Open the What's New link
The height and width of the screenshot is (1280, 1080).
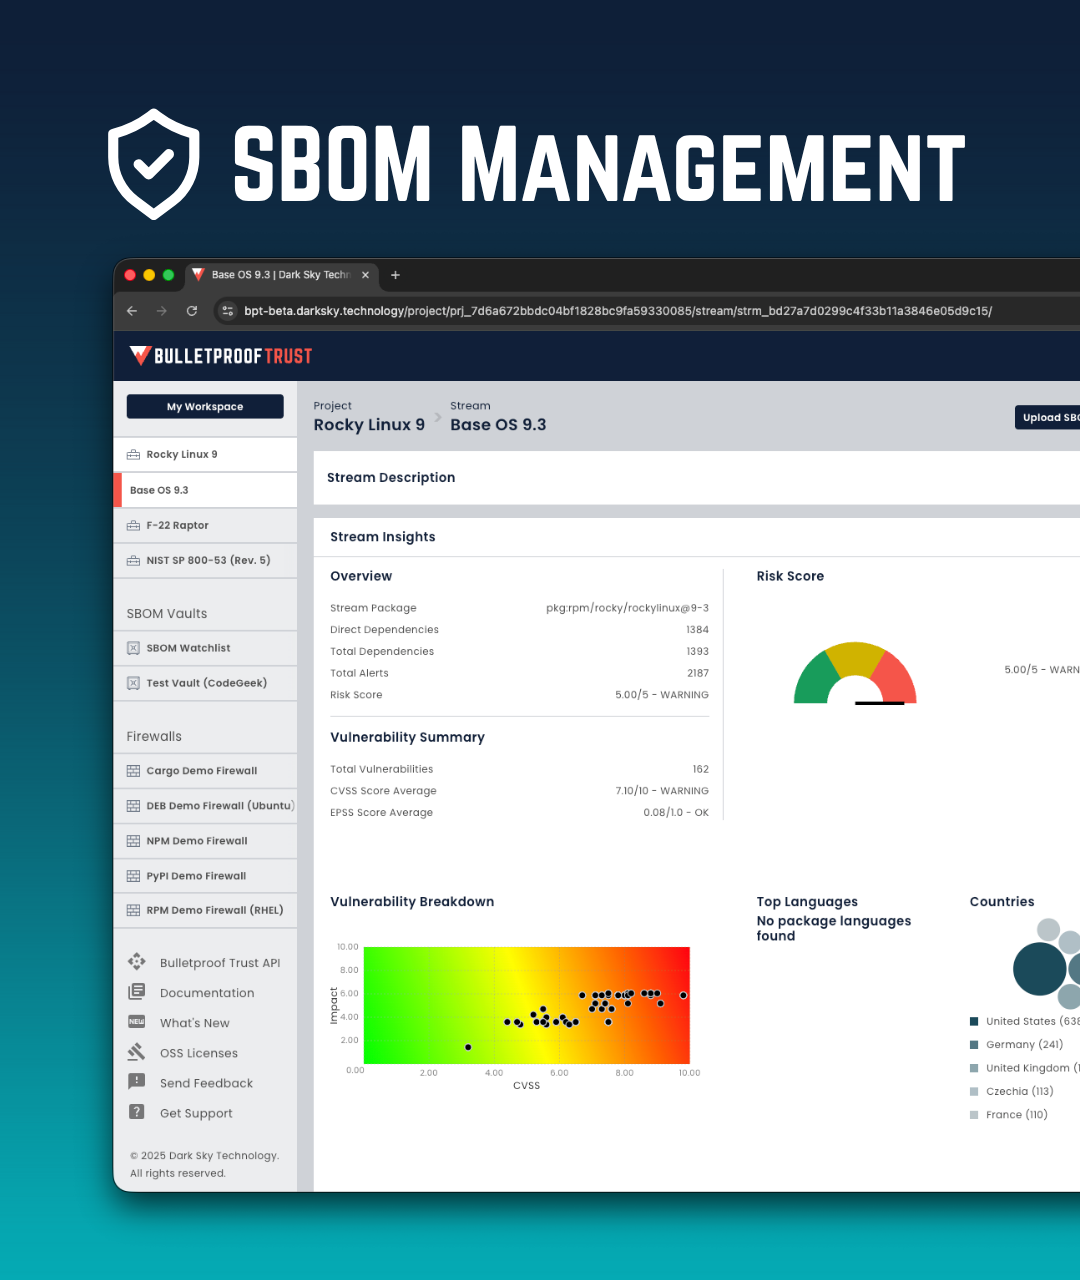(195, 1023)
